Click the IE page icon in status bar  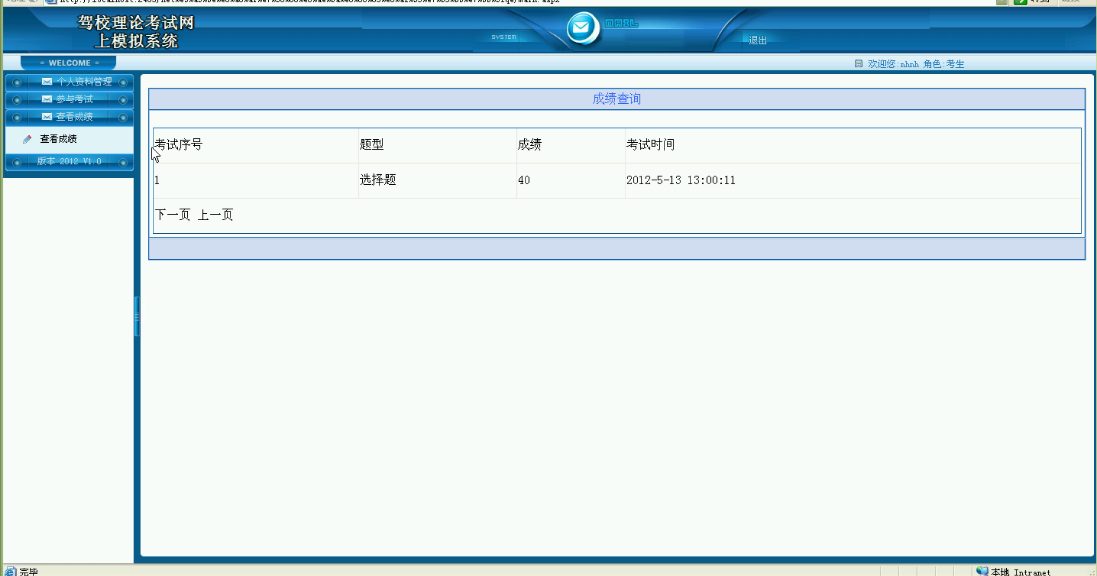(10, 572)
